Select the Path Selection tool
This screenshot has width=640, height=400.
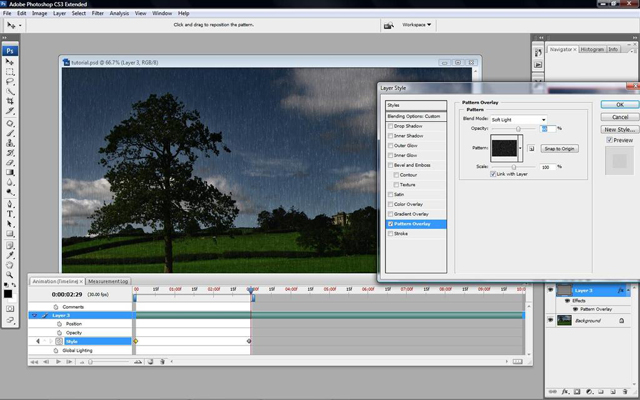10,224
